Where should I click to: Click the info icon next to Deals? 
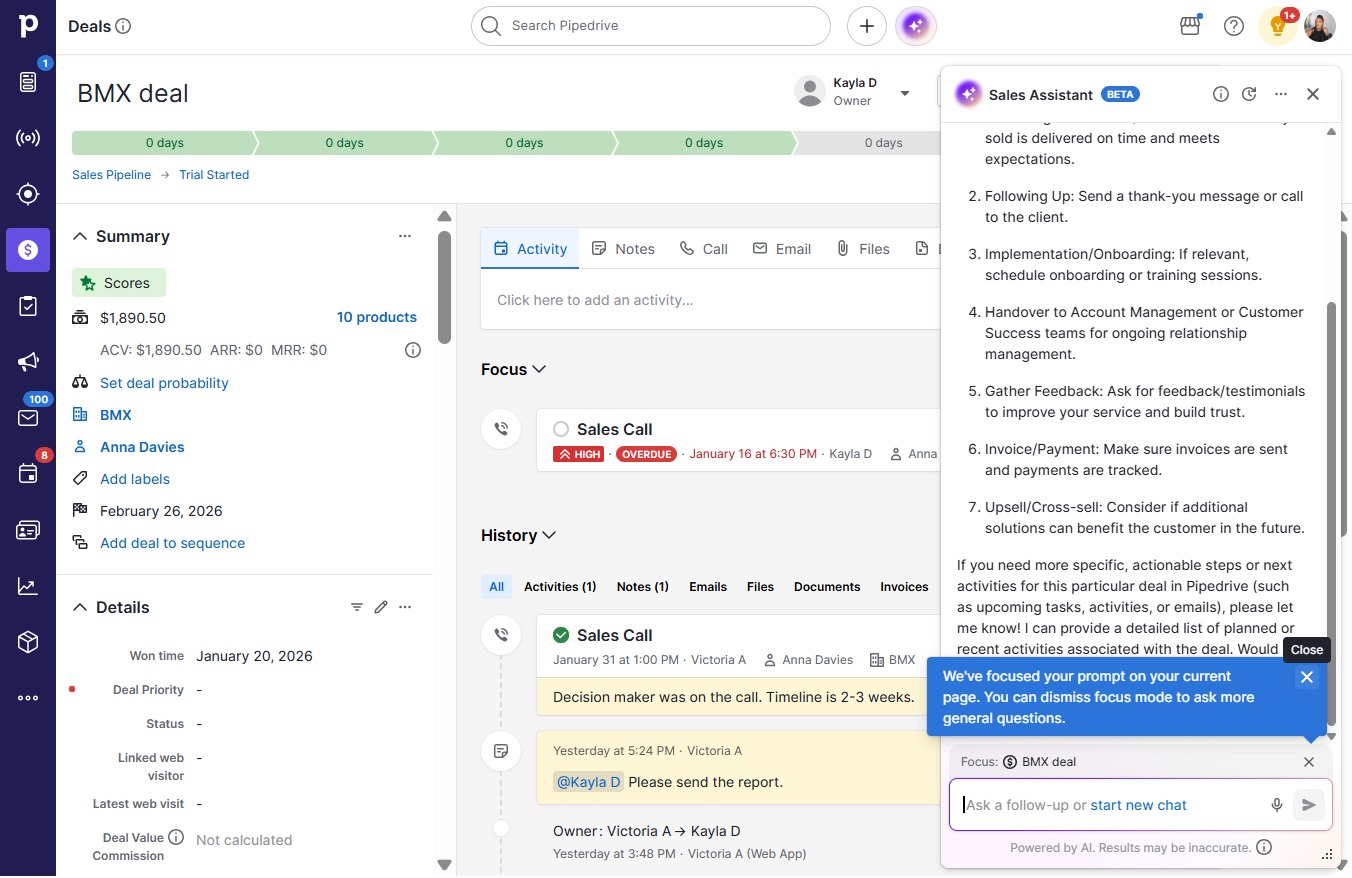[x=123, y=26]
